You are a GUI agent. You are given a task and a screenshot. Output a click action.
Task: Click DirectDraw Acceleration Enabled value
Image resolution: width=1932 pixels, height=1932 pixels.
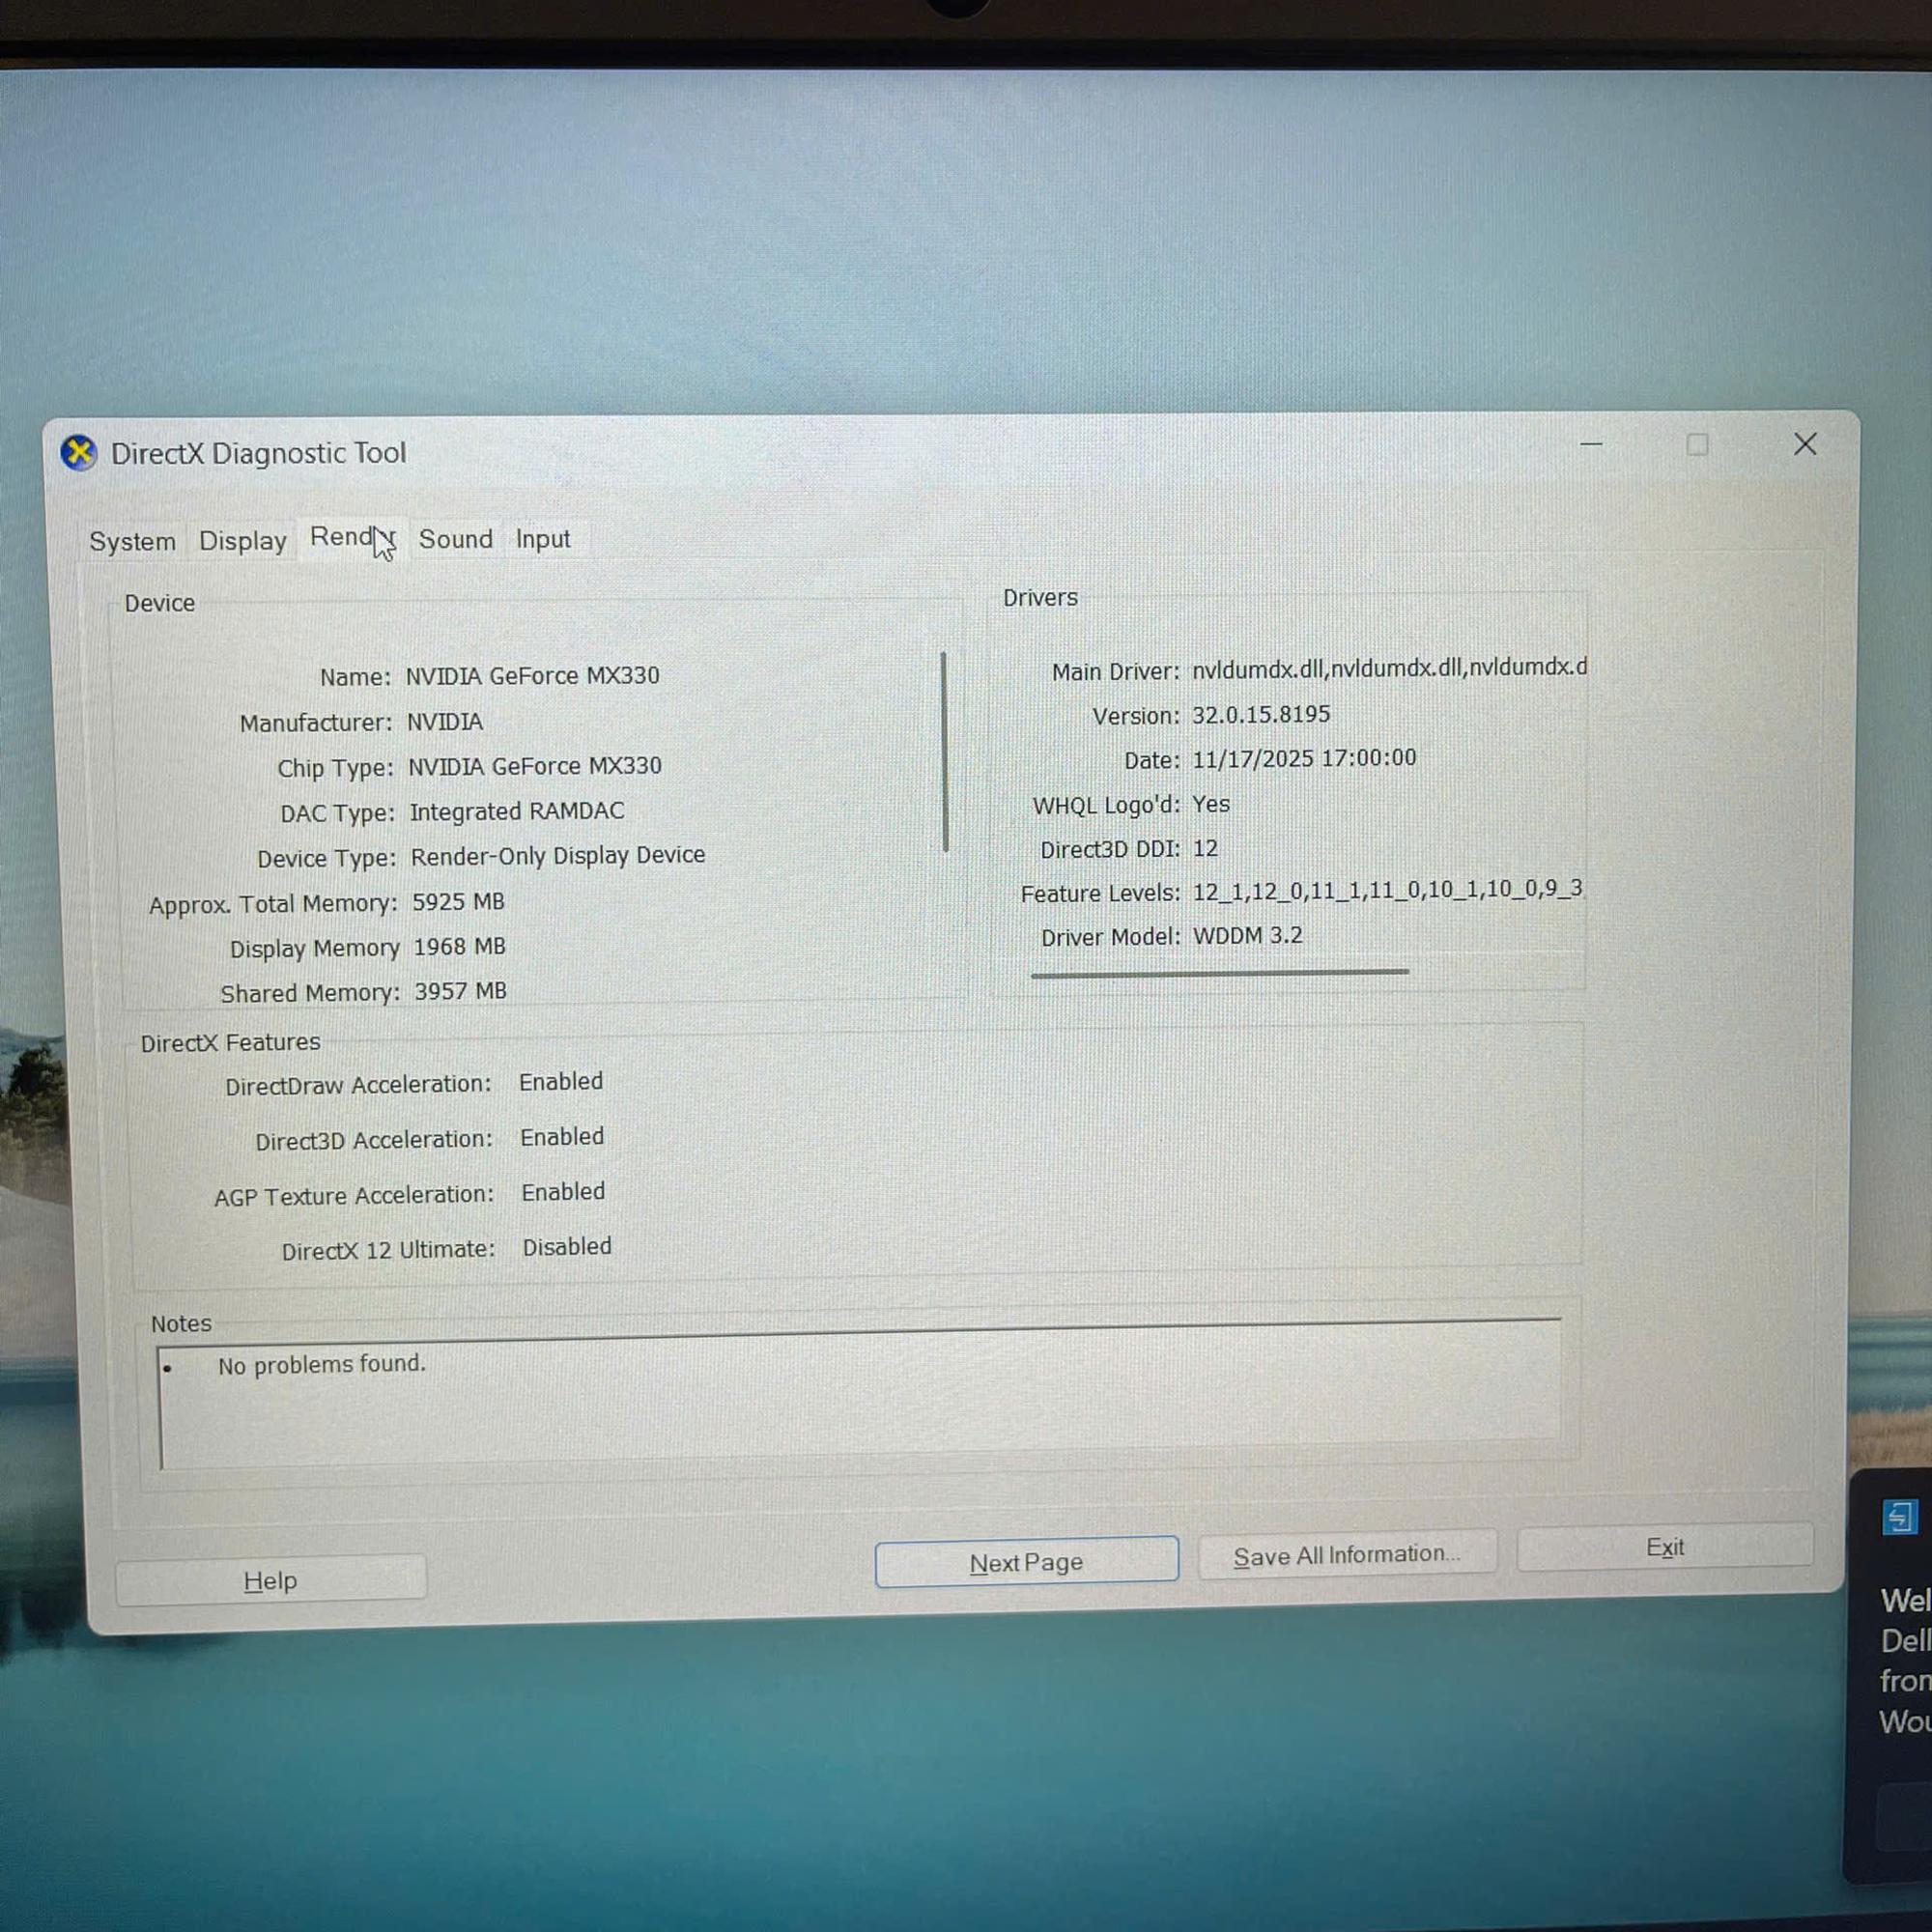(x=561, y=1082)
